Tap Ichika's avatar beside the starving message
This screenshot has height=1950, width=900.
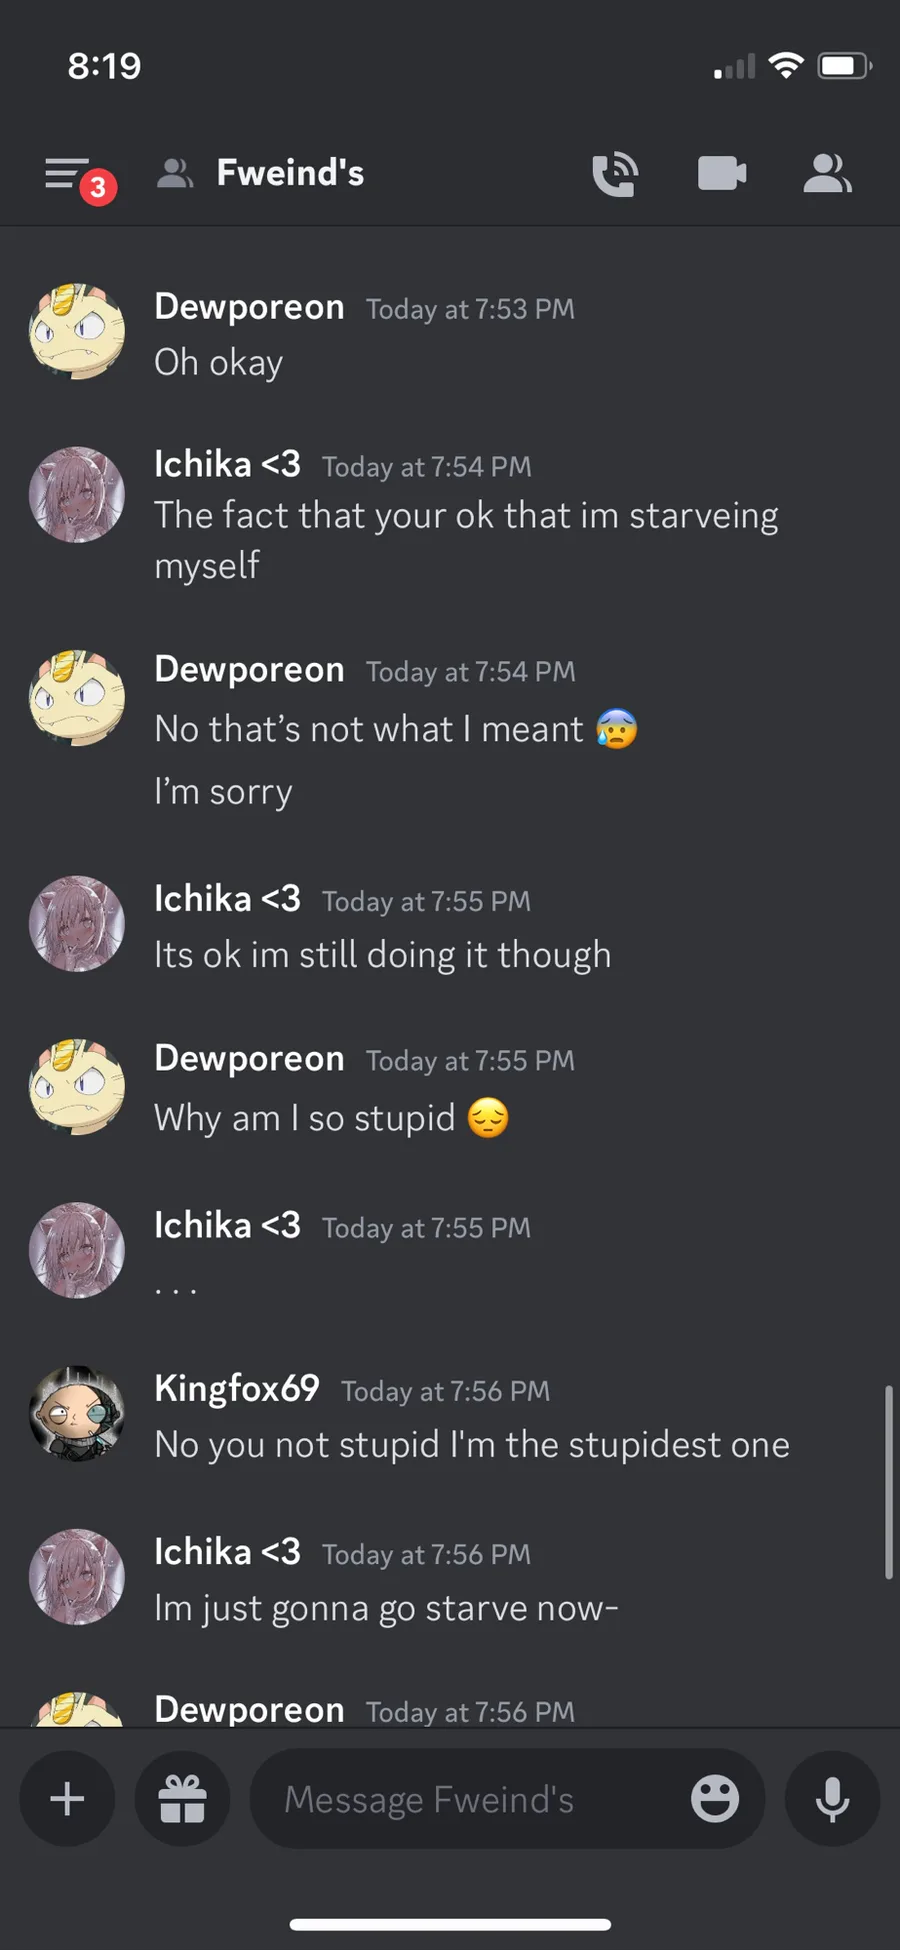(x=77, y=495)
